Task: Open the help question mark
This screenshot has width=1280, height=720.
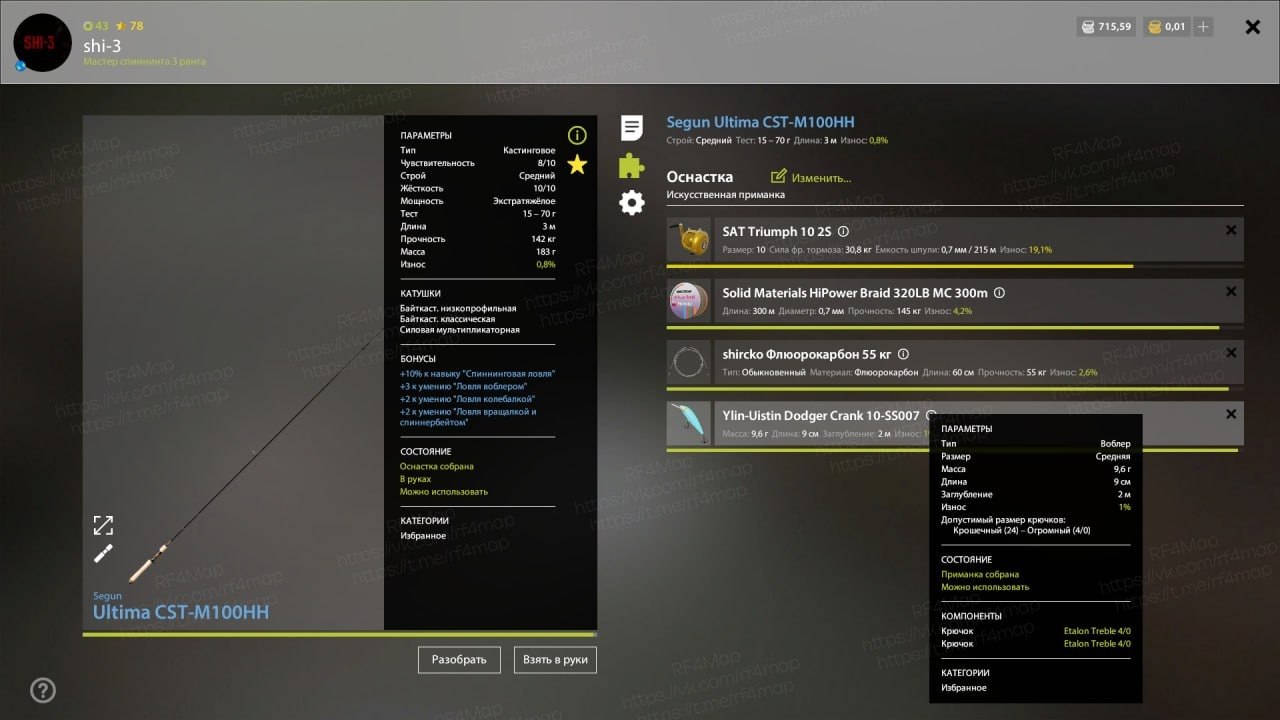Action: 43,690
